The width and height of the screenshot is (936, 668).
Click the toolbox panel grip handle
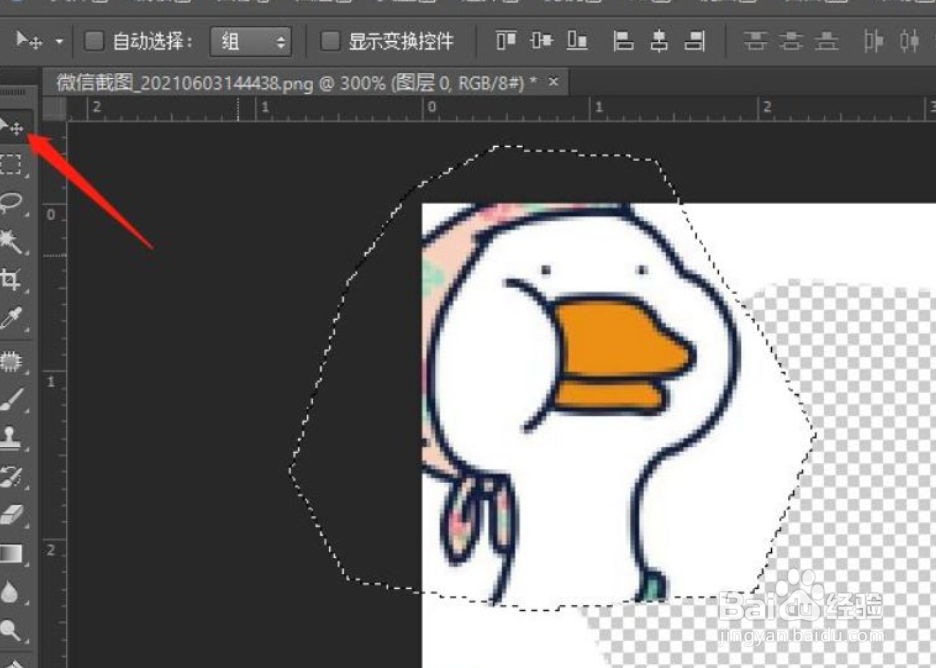13,92
